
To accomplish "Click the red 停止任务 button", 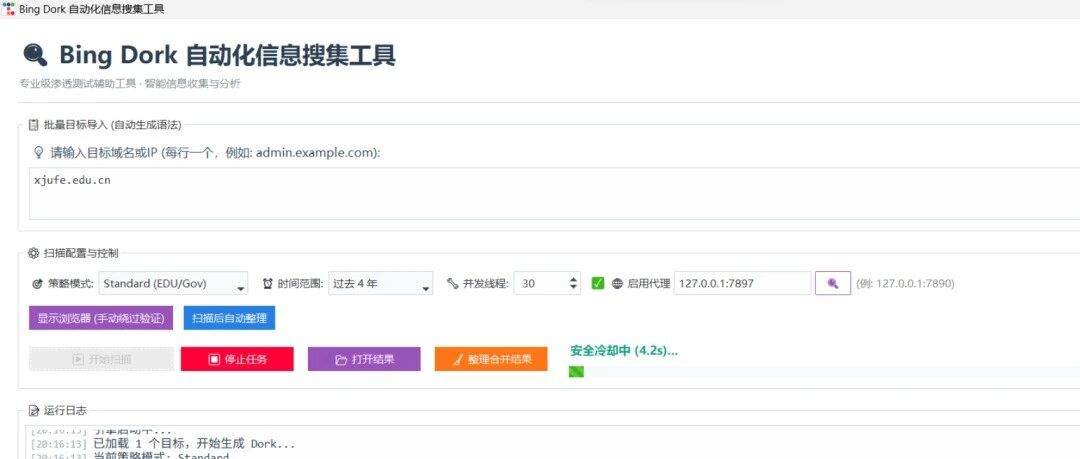I will click(x=237, y=359).
